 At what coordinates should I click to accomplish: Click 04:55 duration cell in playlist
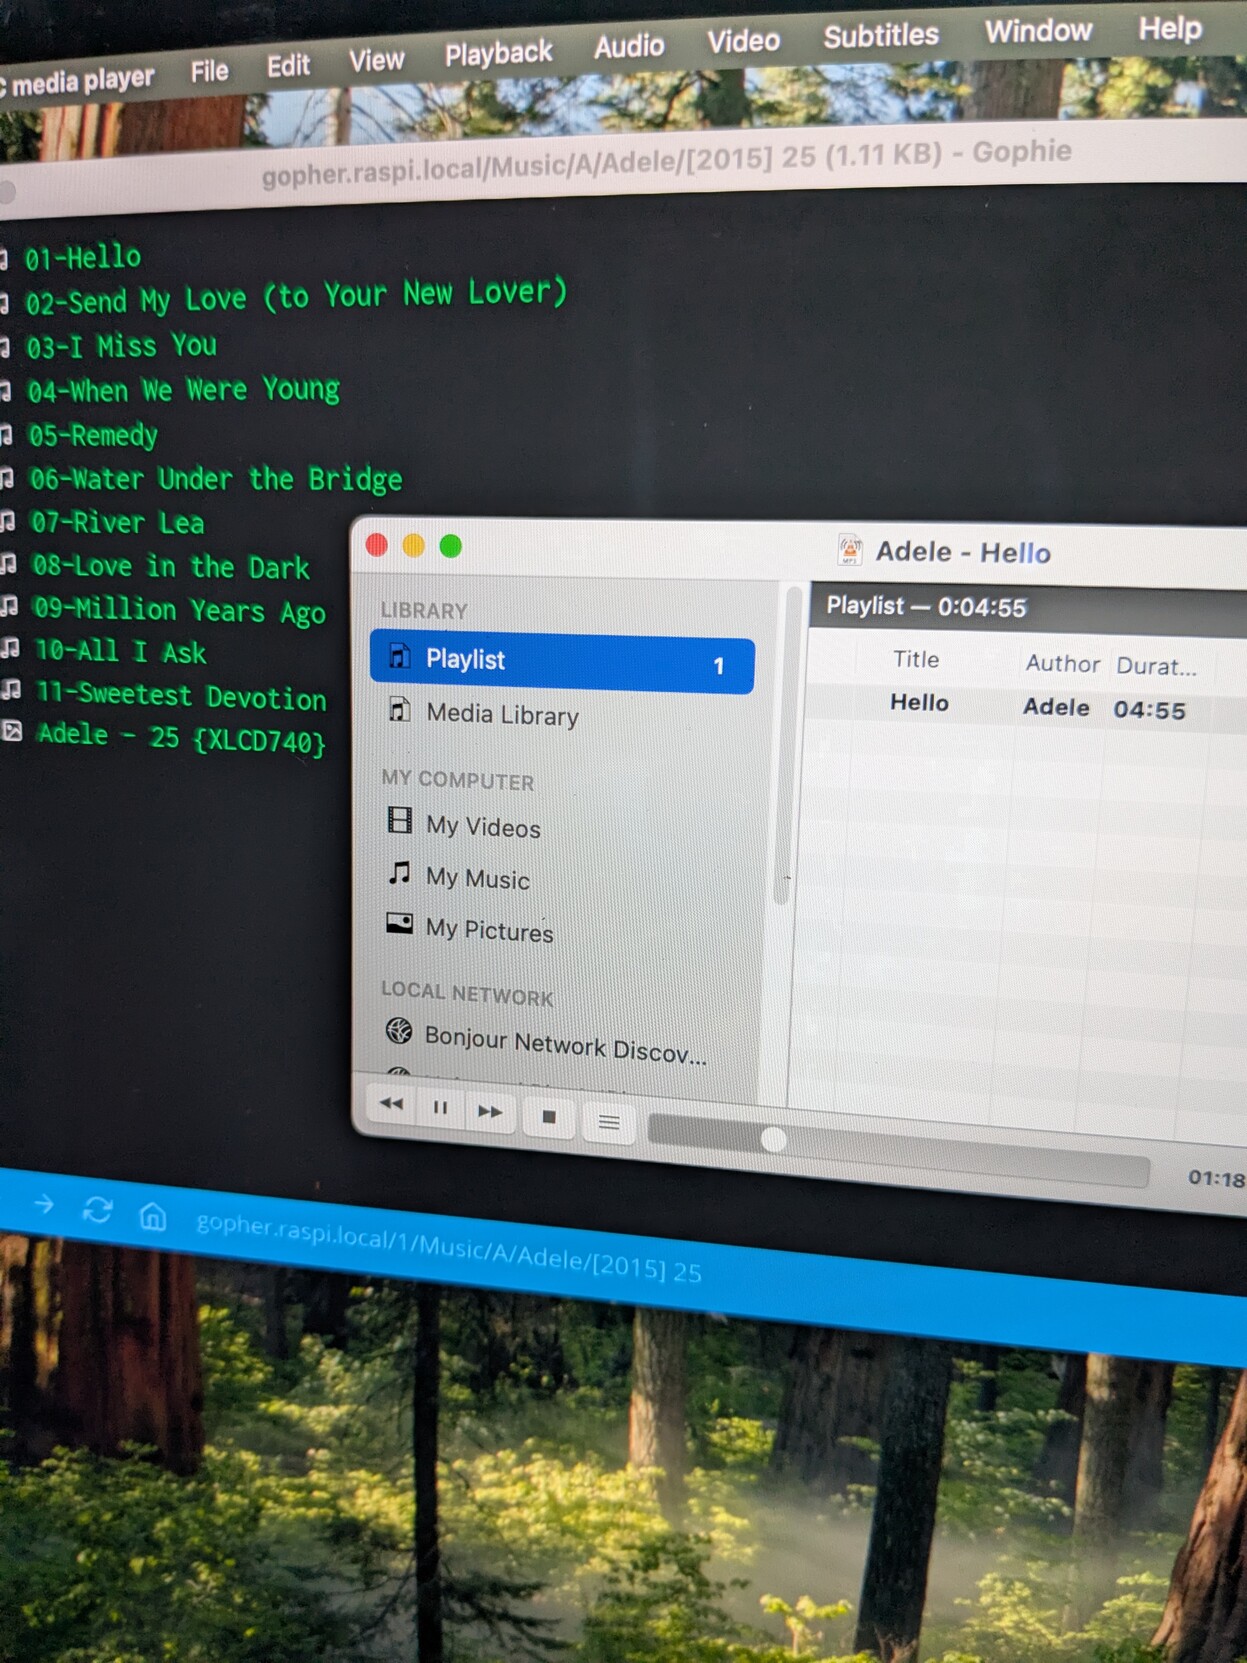(1149, 710)
